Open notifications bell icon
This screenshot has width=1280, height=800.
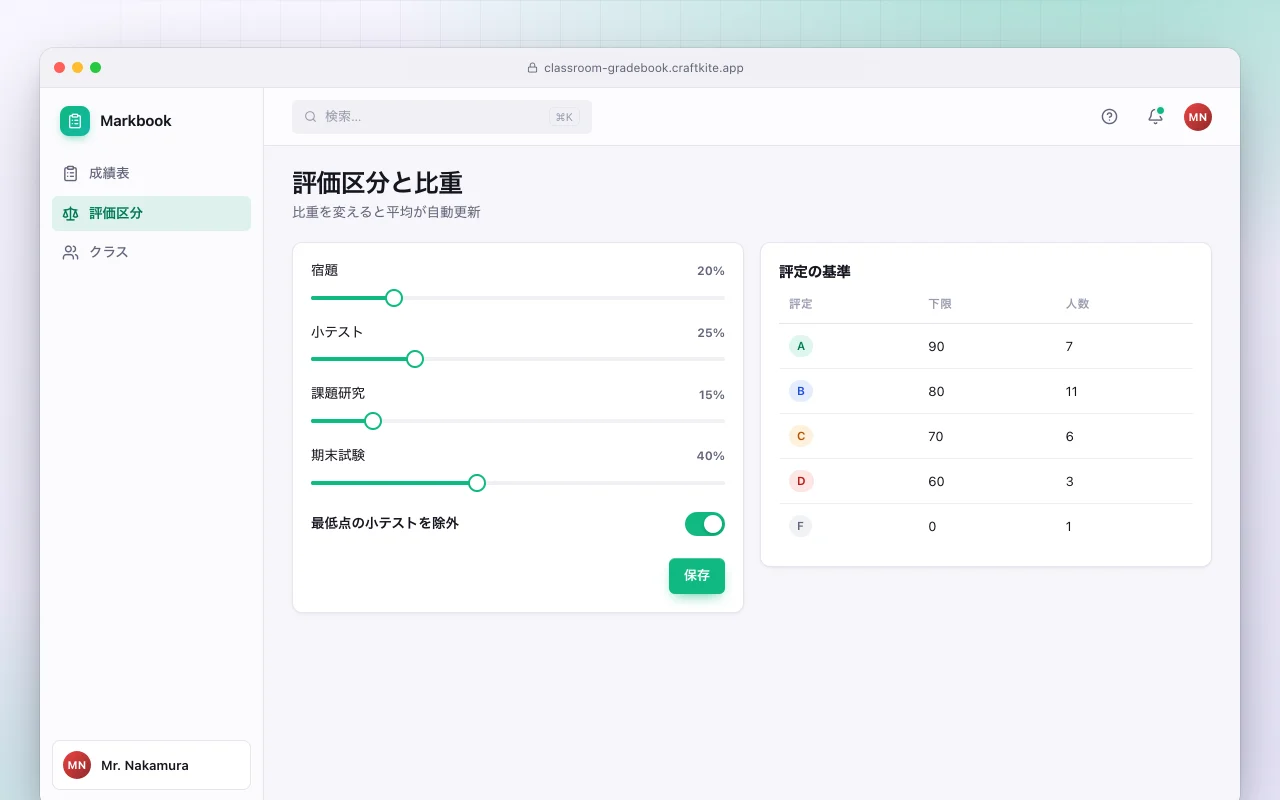pos(1155,117)
